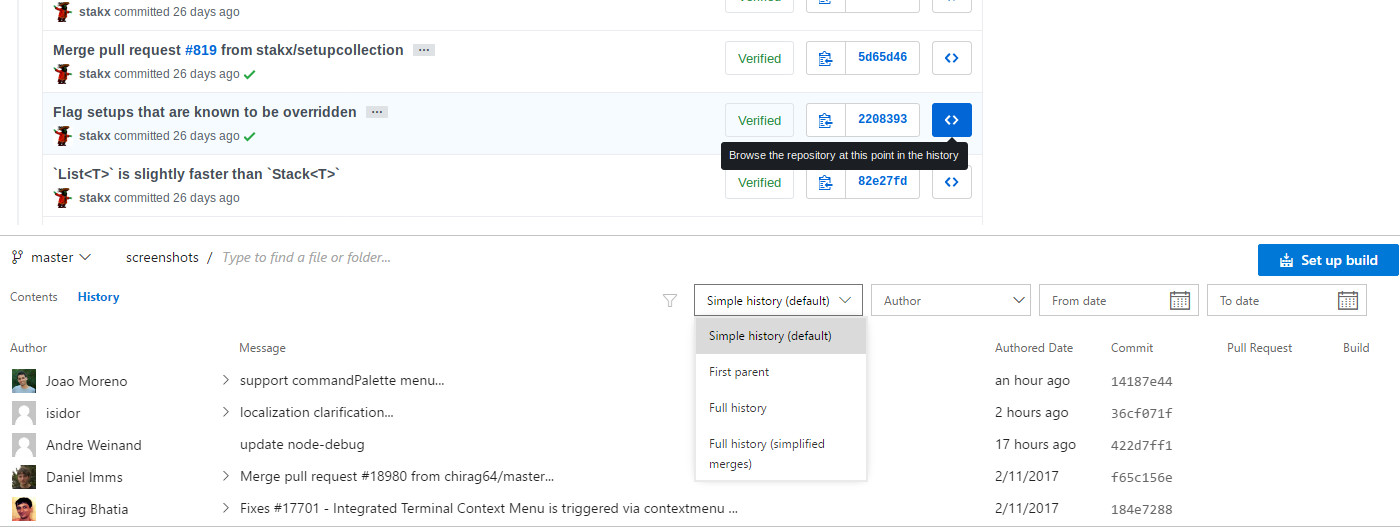1400x527 pixels.
Task: Open the From date calendar picker
Action: point(1179,300)
